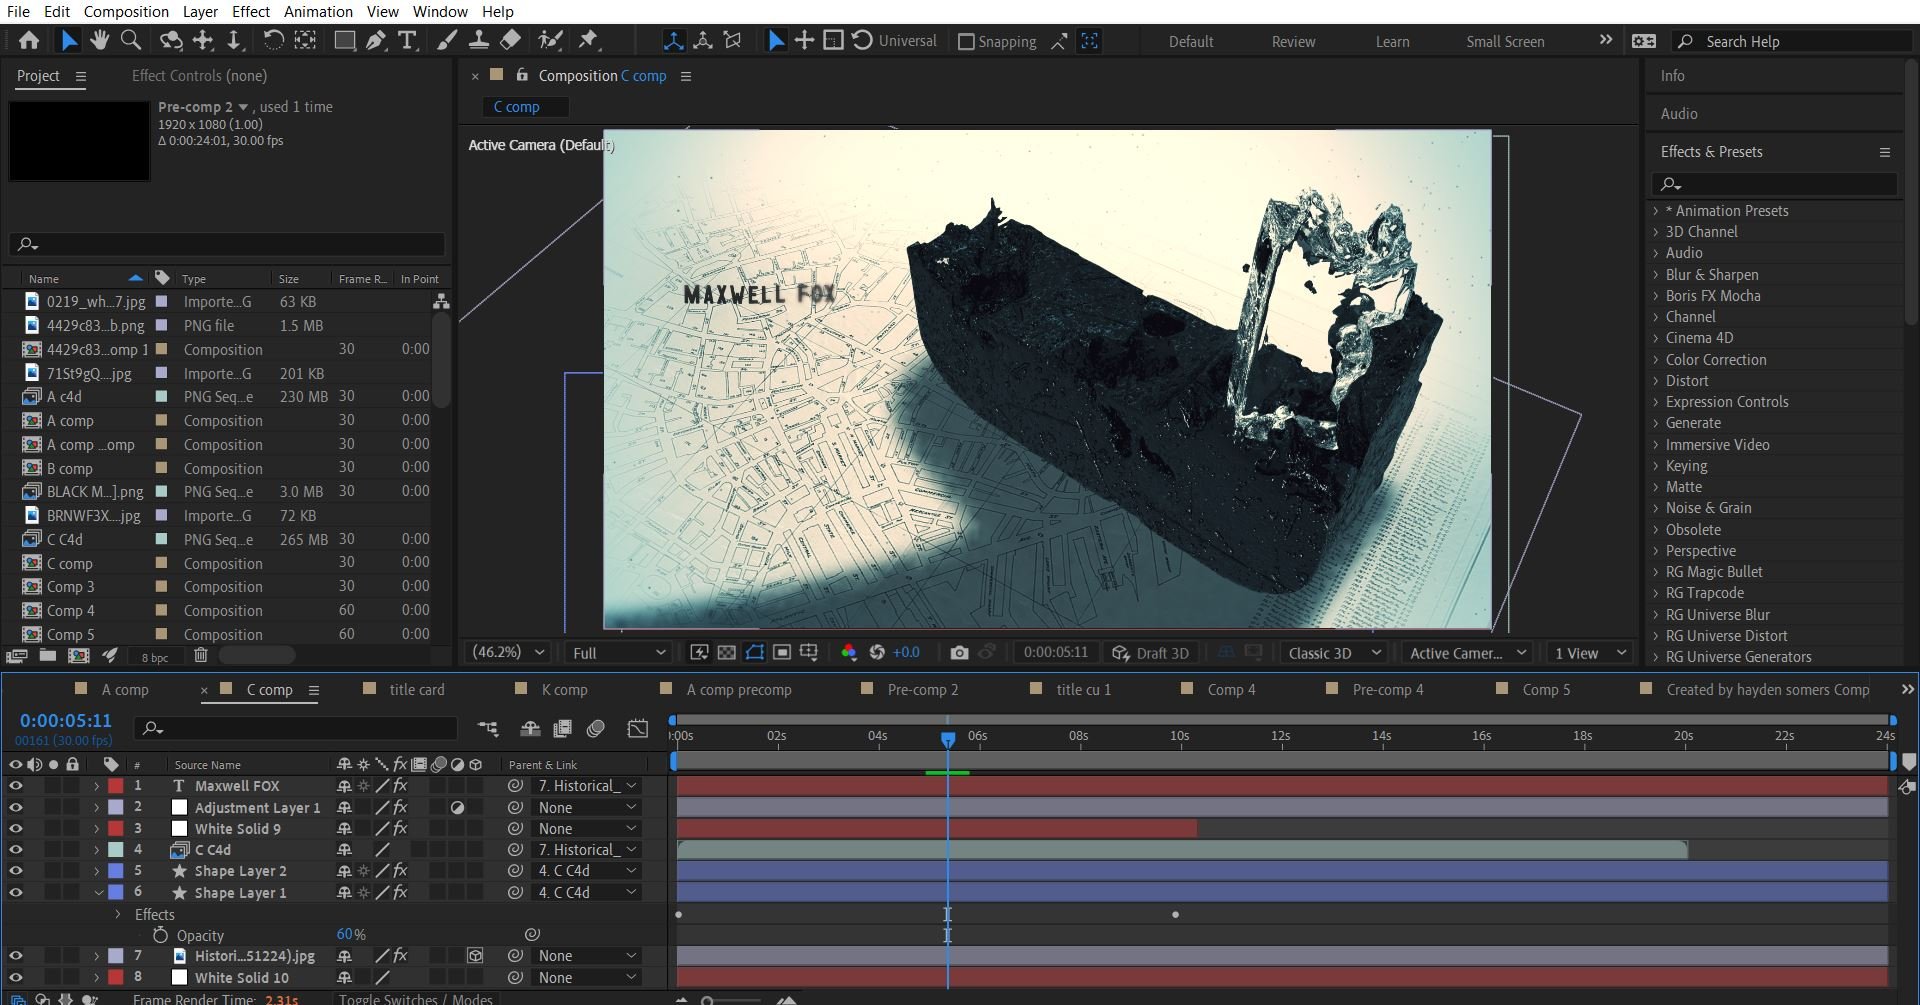This screenshot has height=1005, width=1920.
Task: Open composition mini-flowchart in timeline
Action: click(x=488, y=729)
